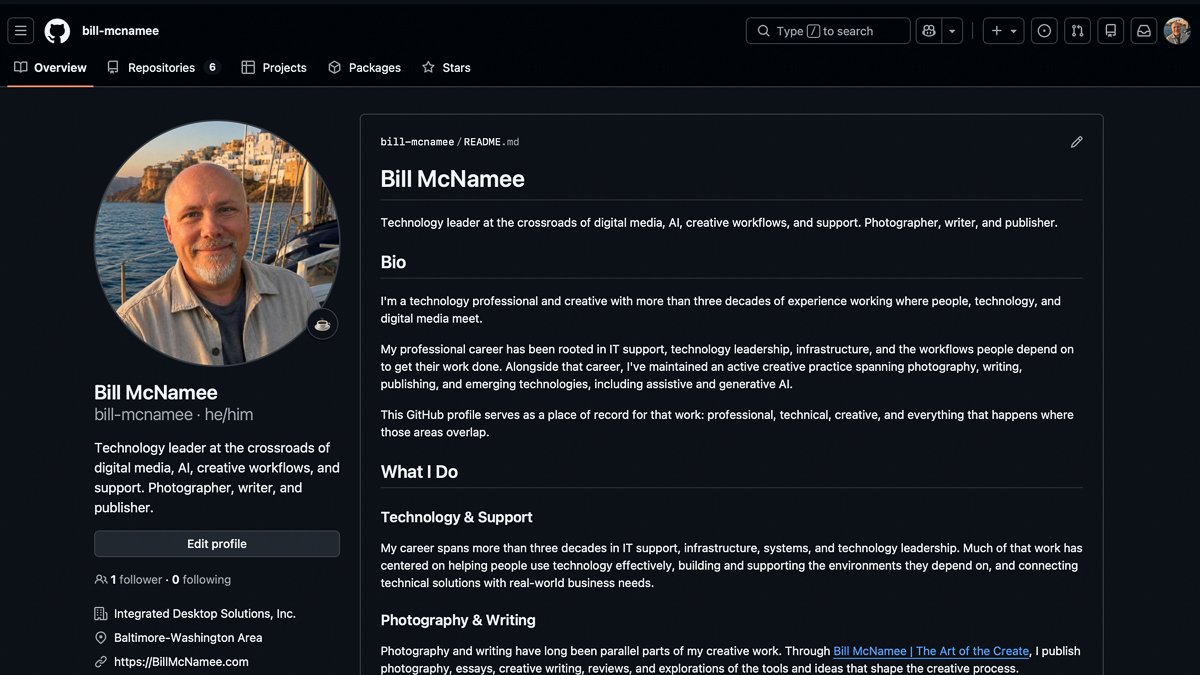Click the search field 'Type / to search'
The image size is (1200, 675).
[x=828, y=31]
